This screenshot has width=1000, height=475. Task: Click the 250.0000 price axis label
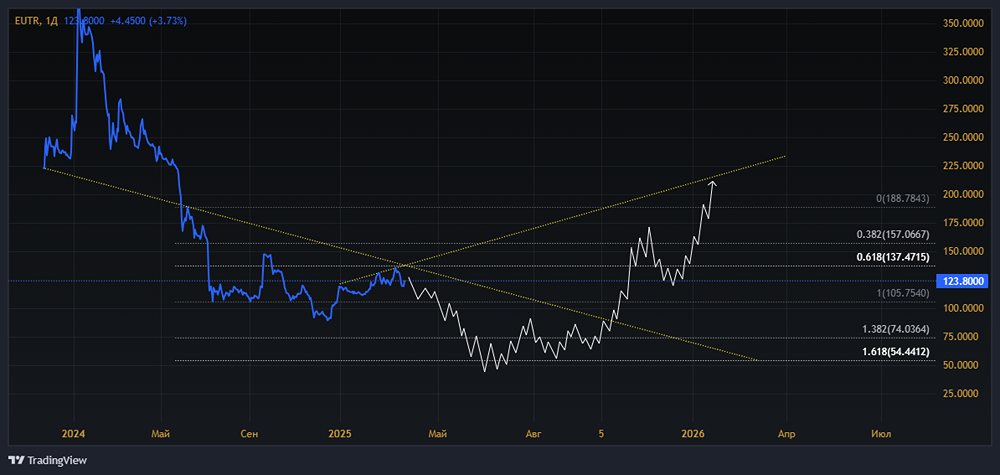coord(963,138)
